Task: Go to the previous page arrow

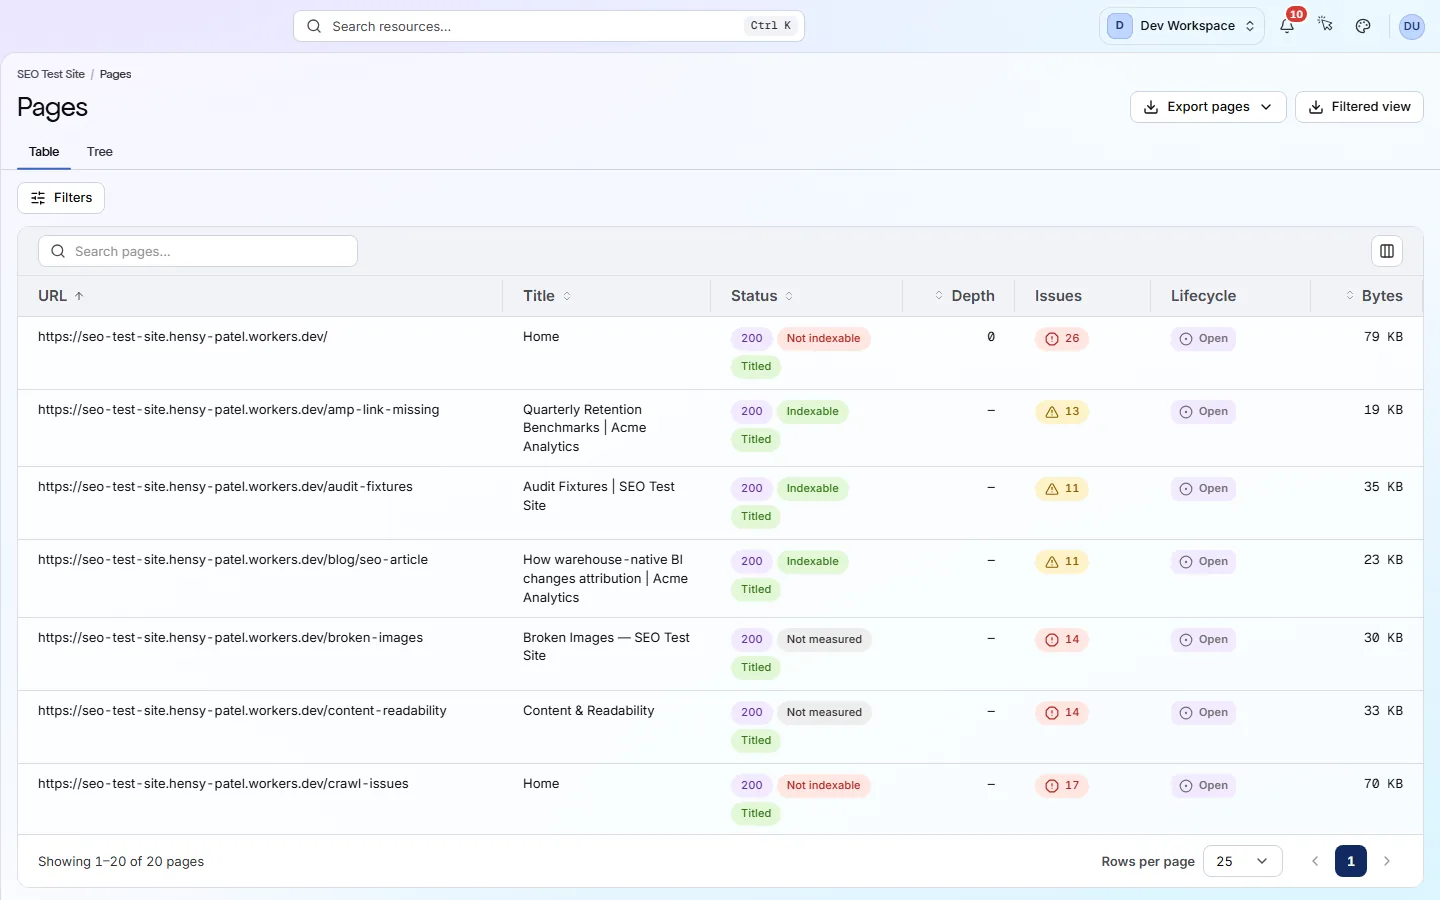Action: coord(1315,861)
